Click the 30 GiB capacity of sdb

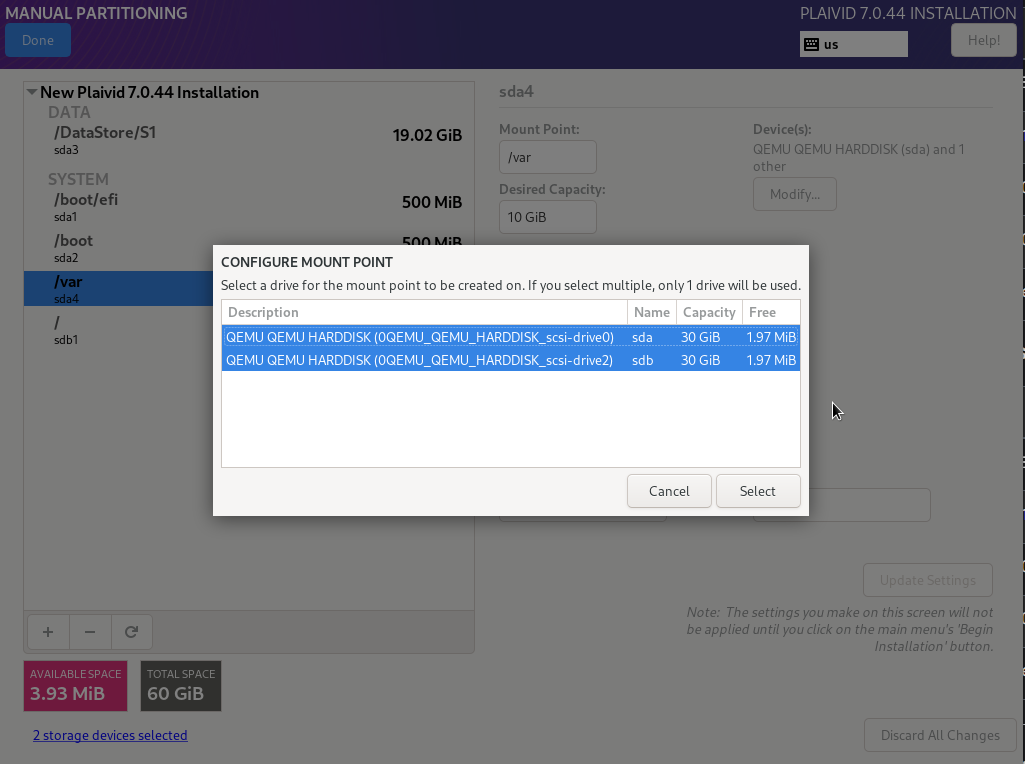(x=700, y=360)
